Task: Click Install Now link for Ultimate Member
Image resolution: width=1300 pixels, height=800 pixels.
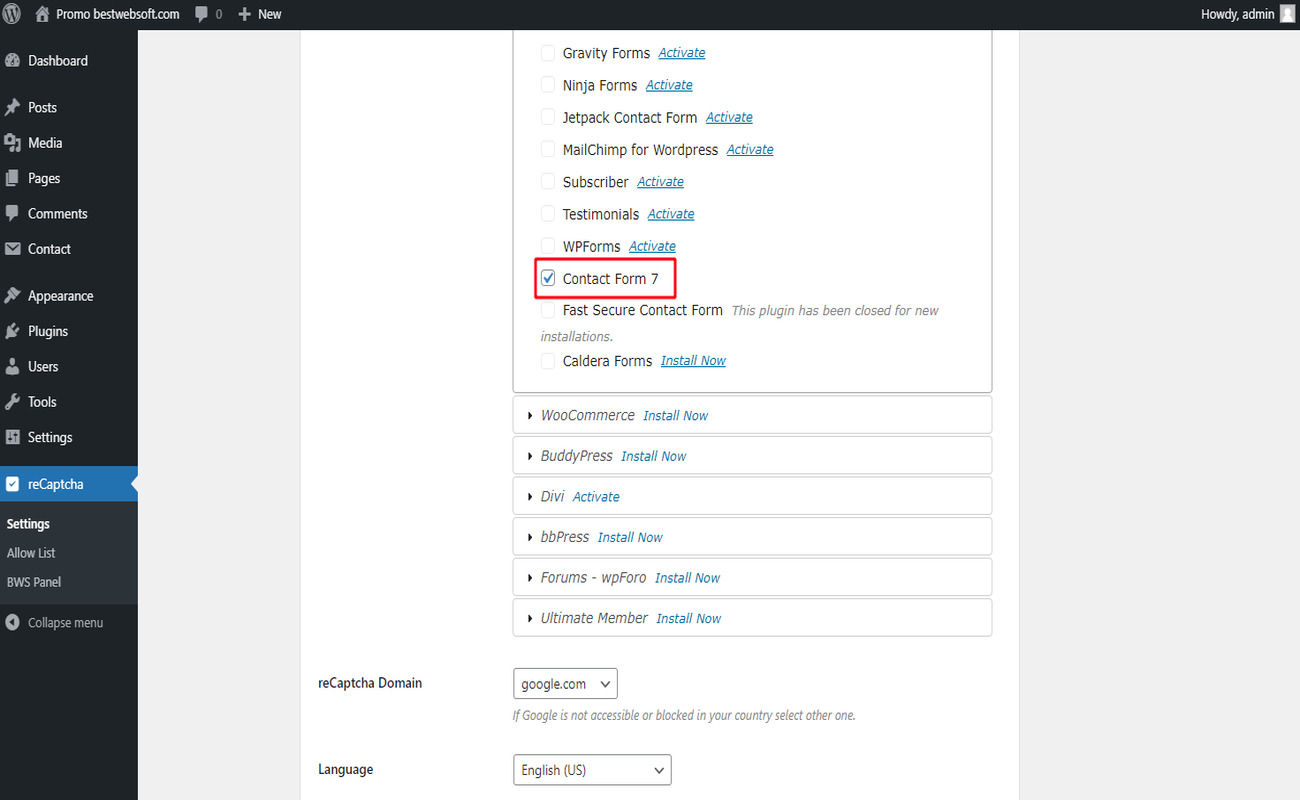Action: click(689, 619)
